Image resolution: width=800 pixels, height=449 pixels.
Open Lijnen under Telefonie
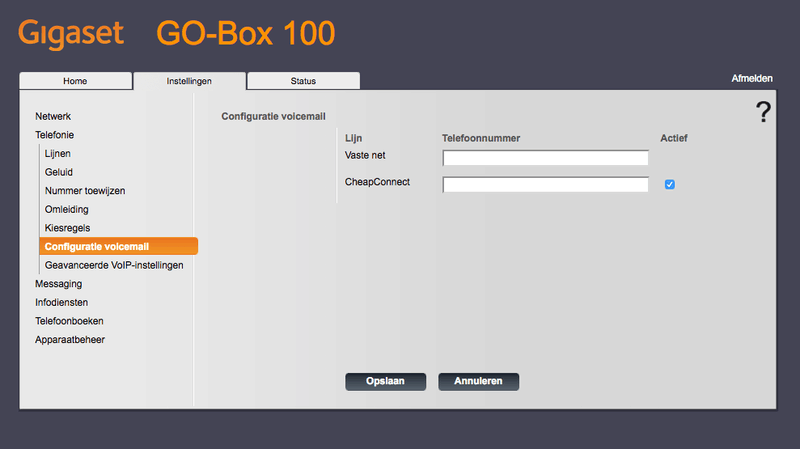point(58,154)
